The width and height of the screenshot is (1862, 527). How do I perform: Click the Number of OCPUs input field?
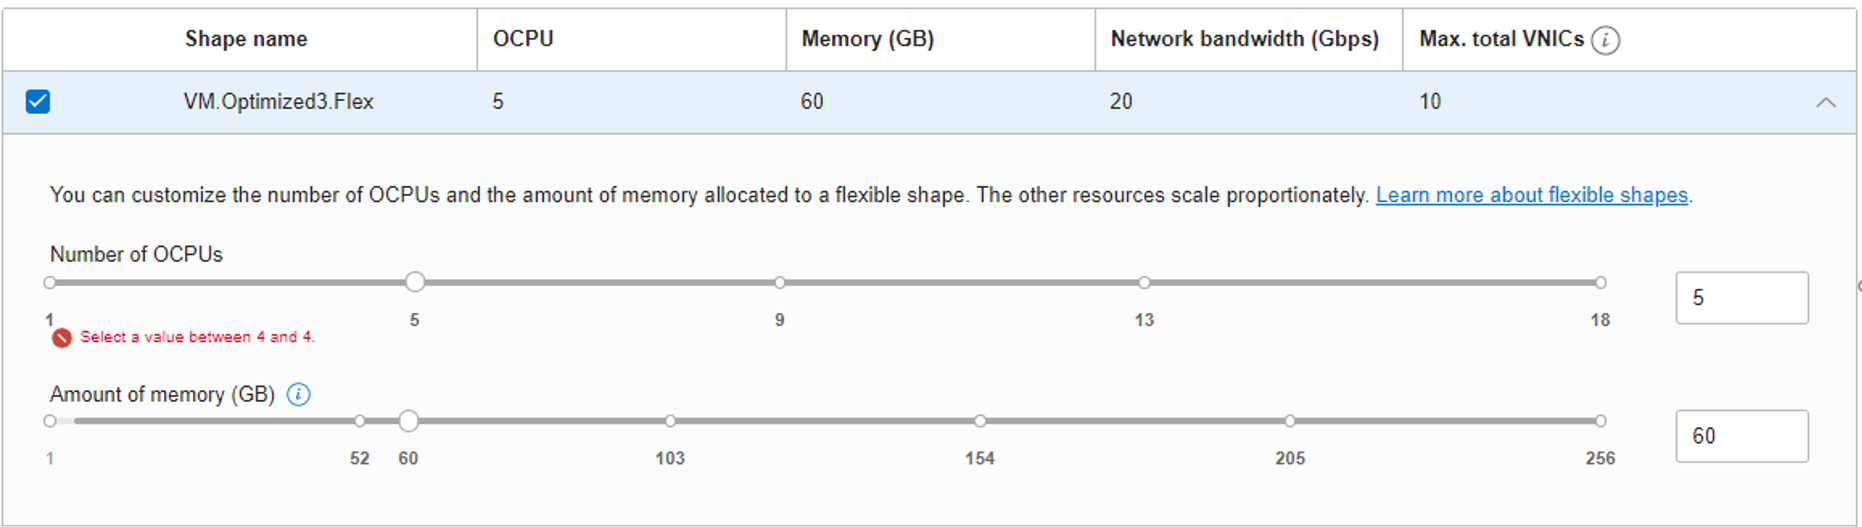(x=1741, y=298)
